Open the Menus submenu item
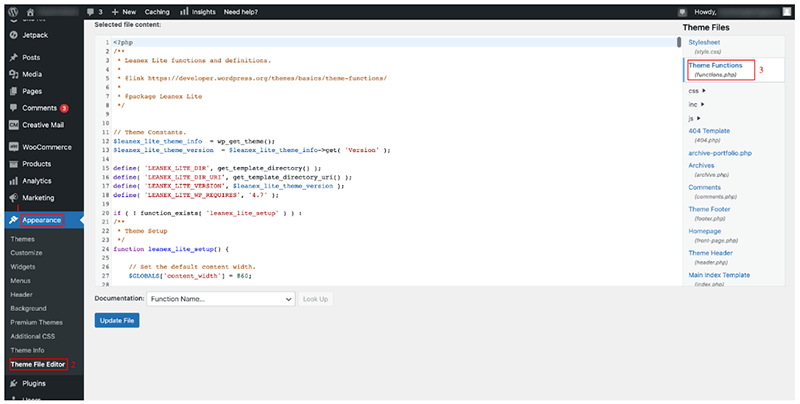The image size is (800, 404). point(20,281)
